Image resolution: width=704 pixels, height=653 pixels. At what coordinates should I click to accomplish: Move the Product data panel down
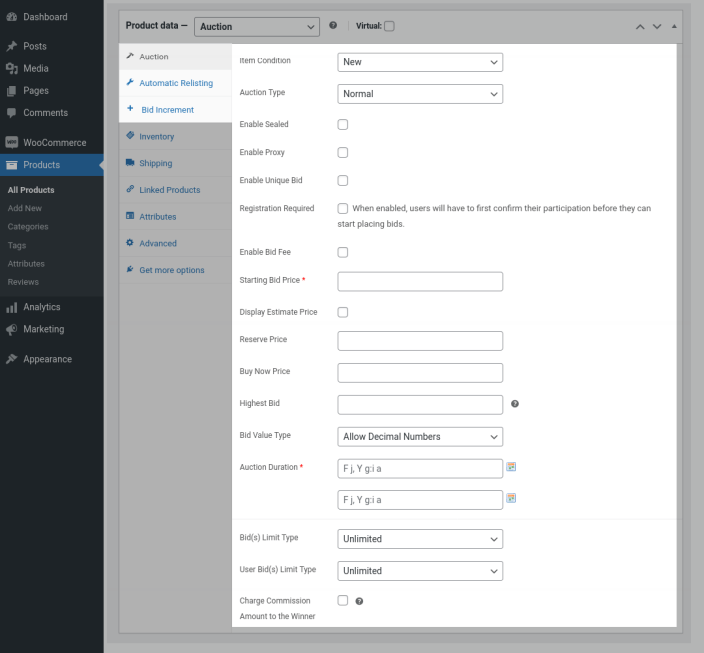pos(657,26)
